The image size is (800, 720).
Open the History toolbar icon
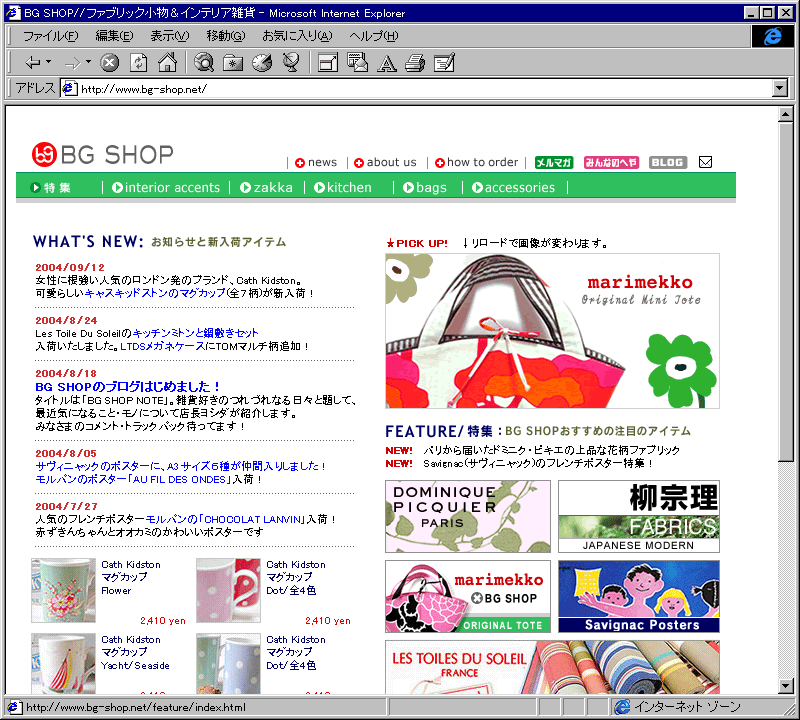click(262, 63)
